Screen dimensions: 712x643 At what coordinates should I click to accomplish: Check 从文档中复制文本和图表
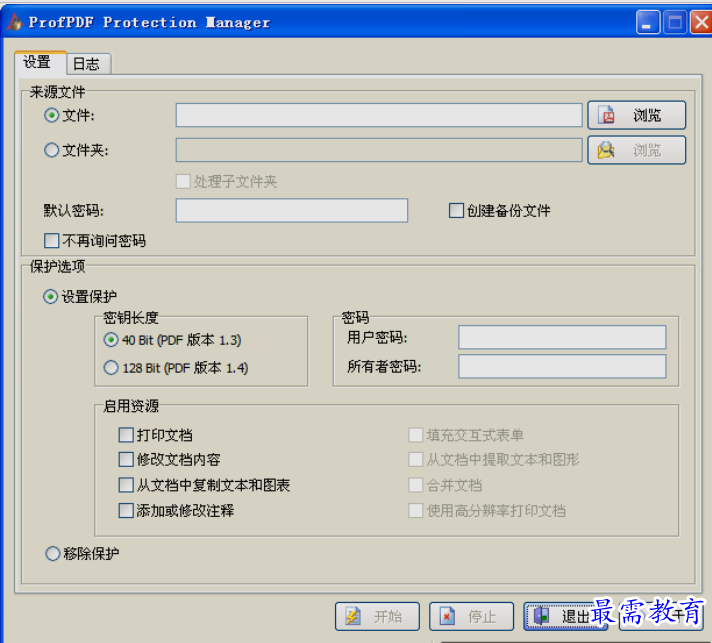(x=126, y=485)
